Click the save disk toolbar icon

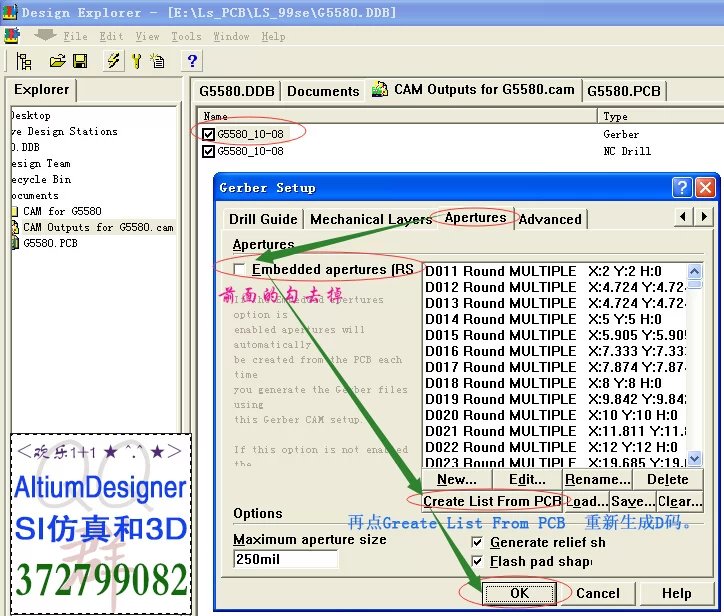tap(80, 61)
